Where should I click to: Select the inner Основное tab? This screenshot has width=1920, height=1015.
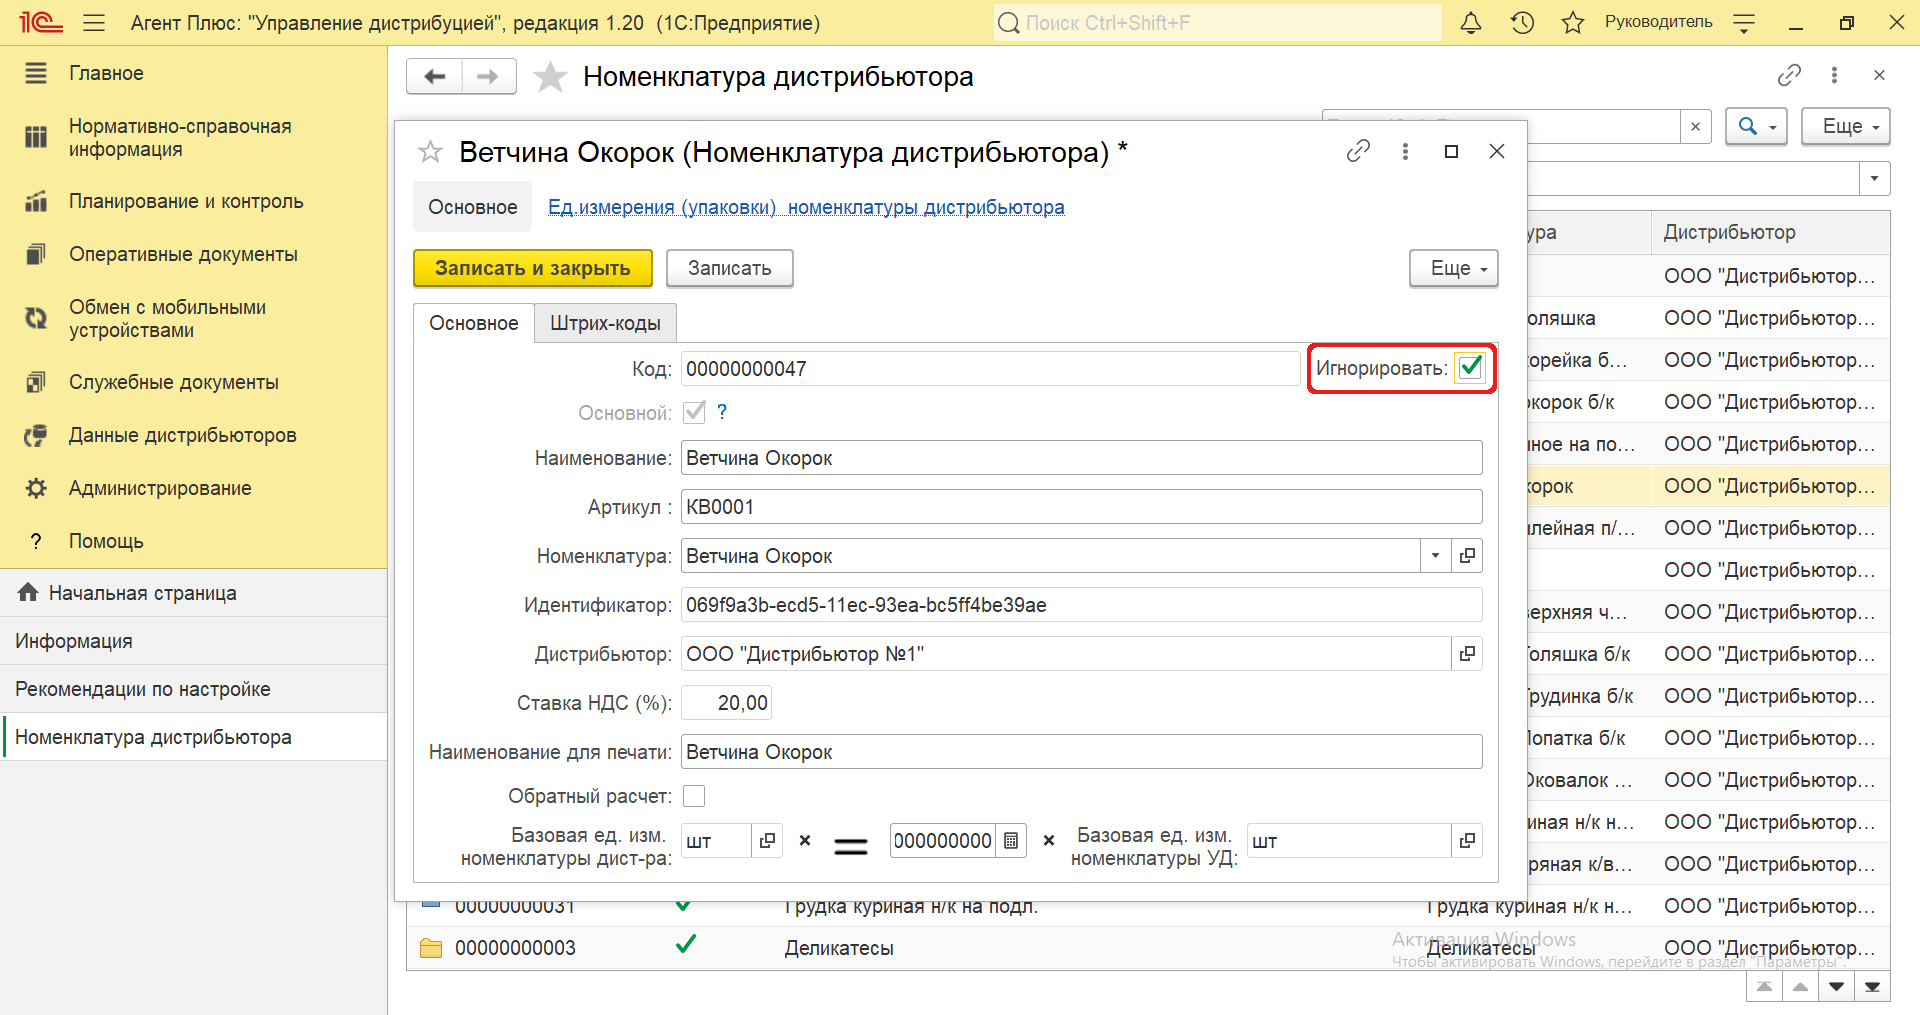(474, 323)
